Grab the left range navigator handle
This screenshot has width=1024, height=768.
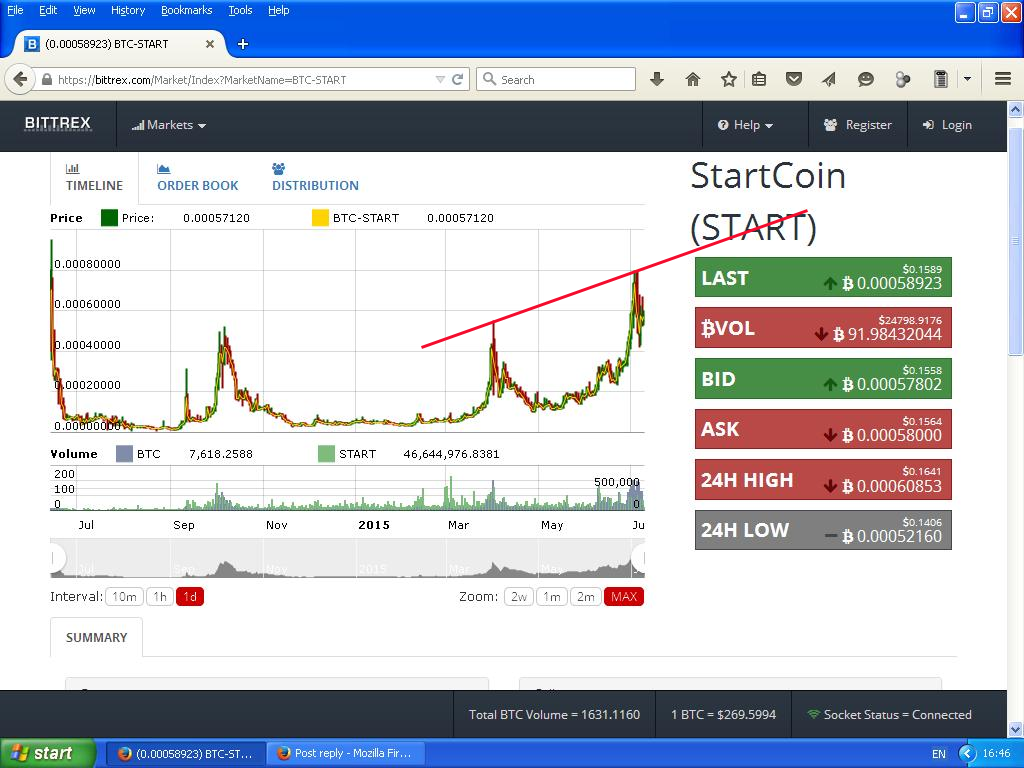point(56,558)
